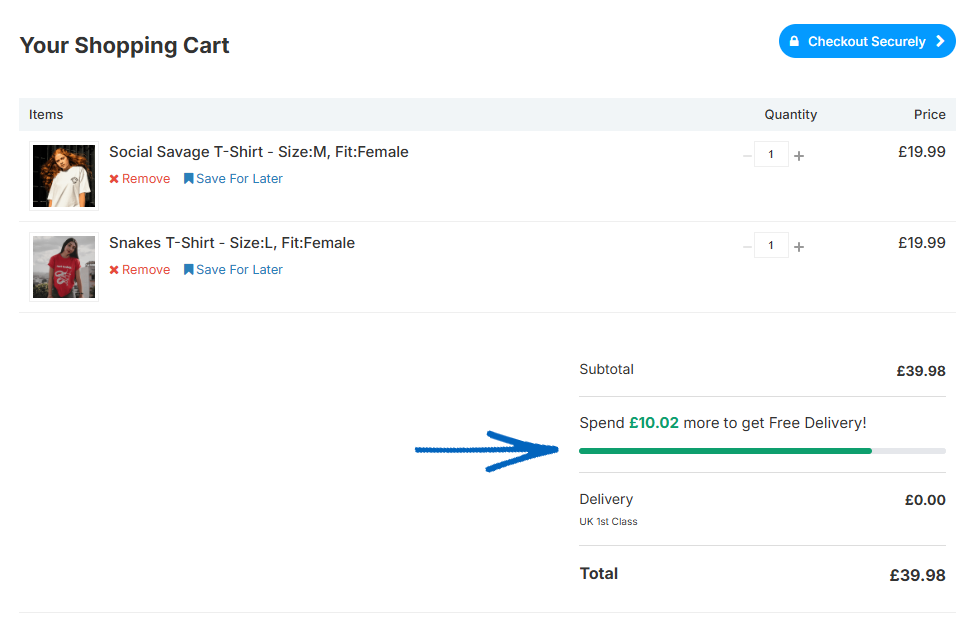Increase Social Savage T-Shirt quantity with plus

click(x=799, y=155)
